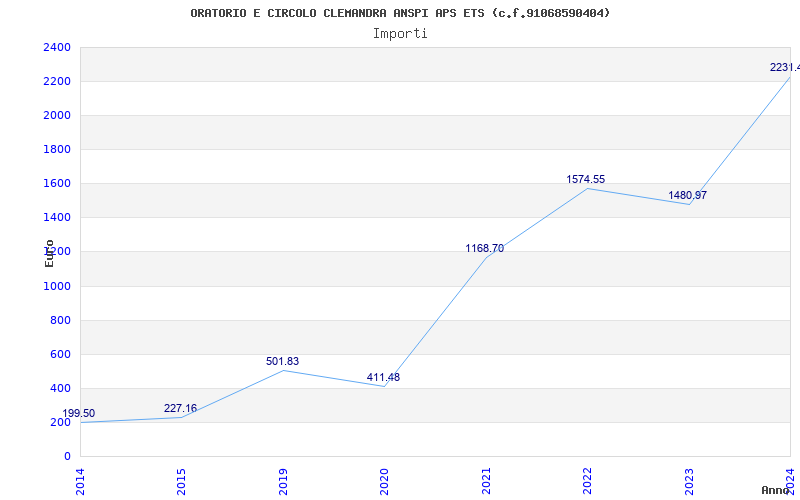Click the 2022 x-axis year label
Image resolution: width=800 pixels, height=500 pixels.
coord(587,482)
